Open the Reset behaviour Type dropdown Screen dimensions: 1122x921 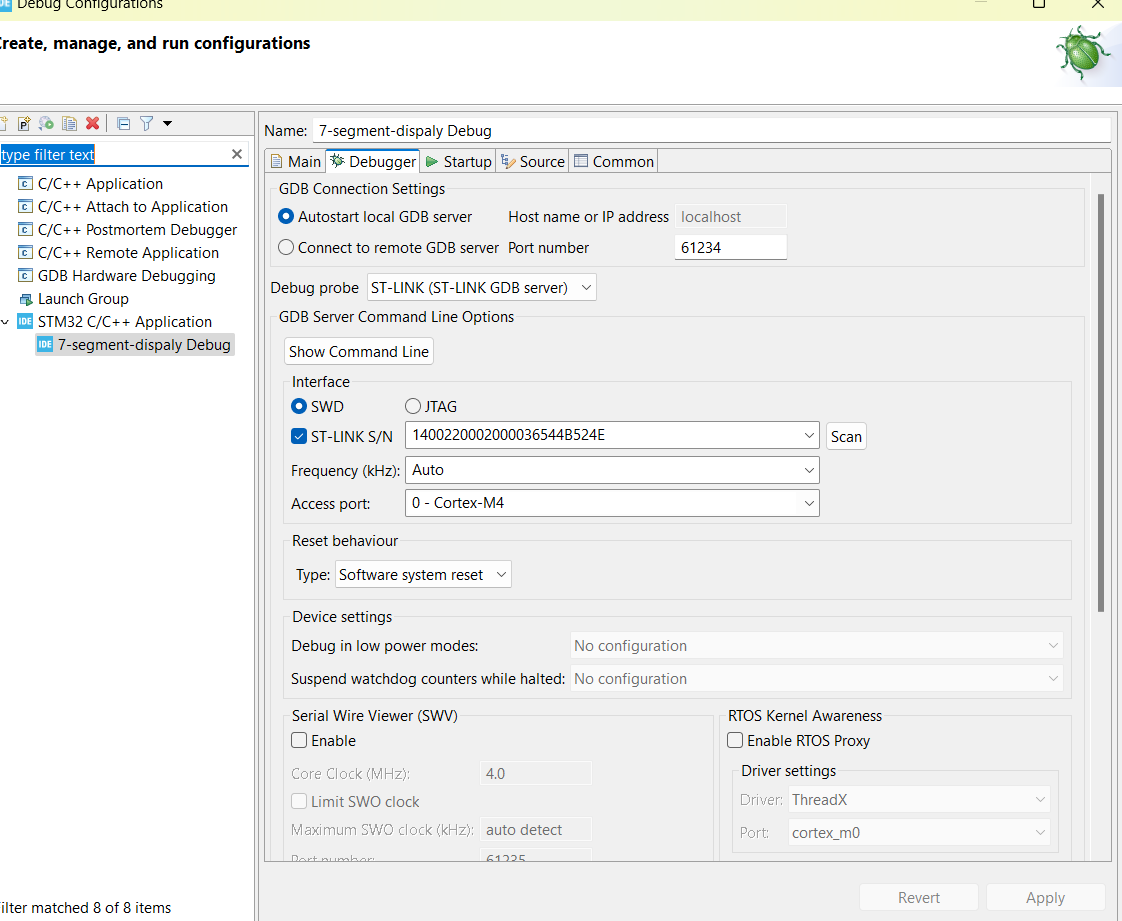(x=423, y=575)
